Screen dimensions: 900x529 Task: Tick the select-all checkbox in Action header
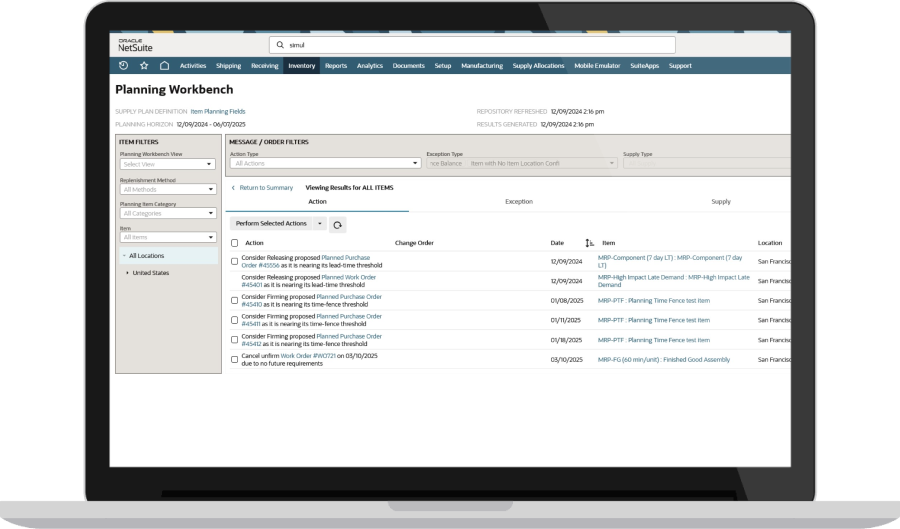(235, 243)
